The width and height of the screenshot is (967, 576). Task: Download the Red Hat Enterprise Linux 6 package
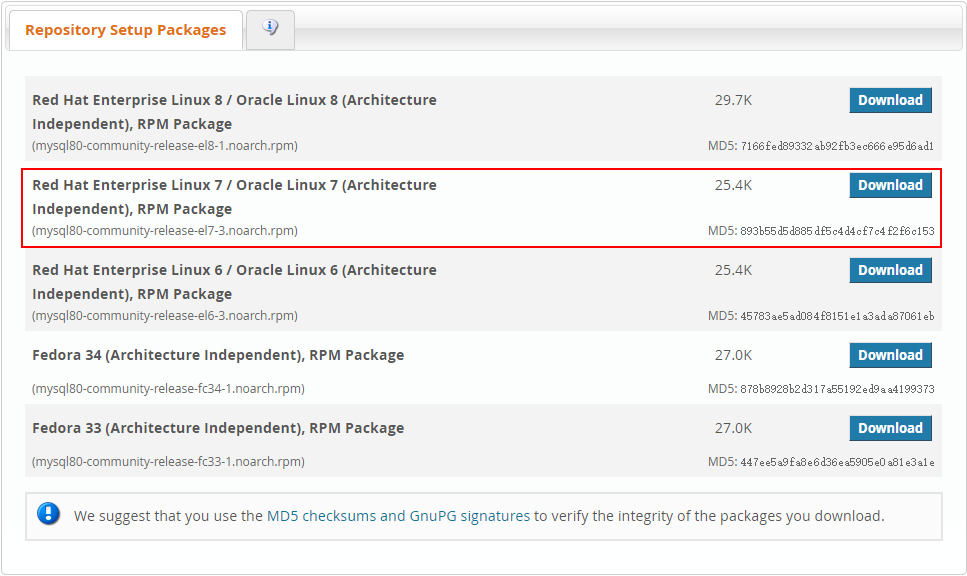(890, 270)
